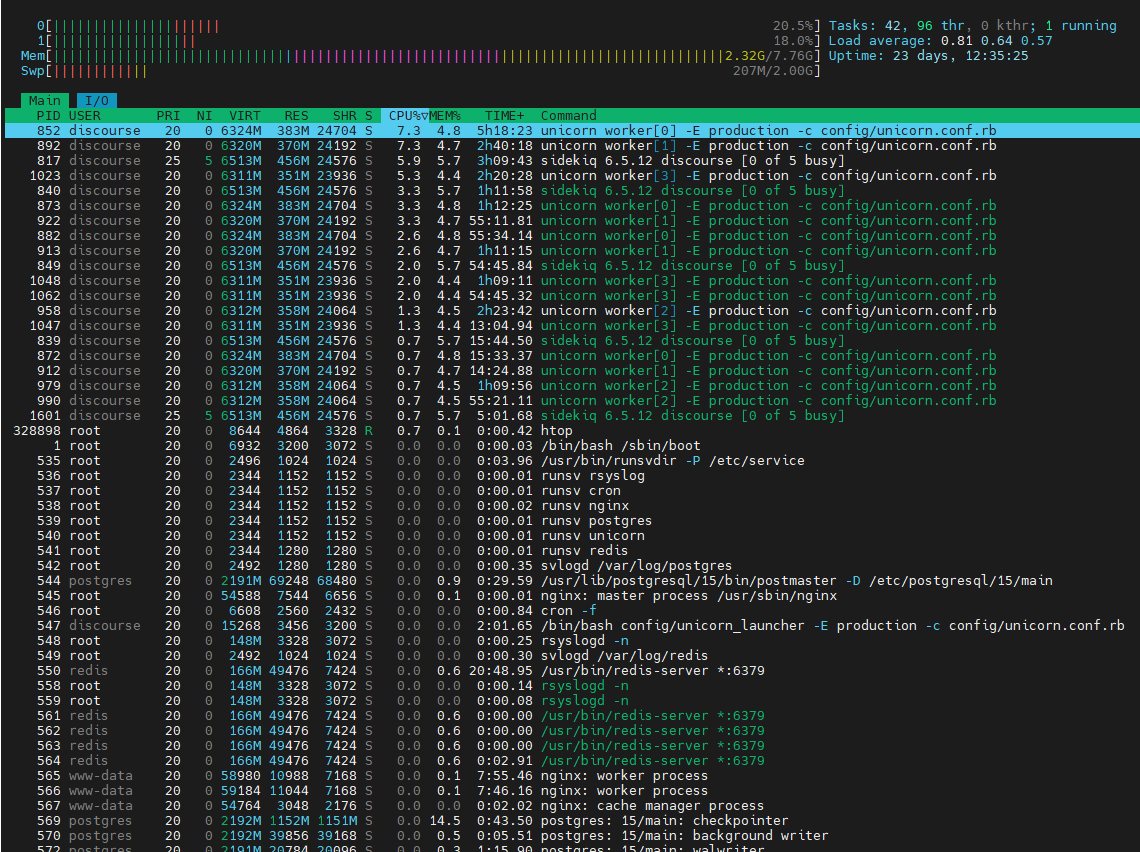The width and height of the screenshot is (1140, 852).
Task: Select process row PID 892
Action: tap(570, 145)
